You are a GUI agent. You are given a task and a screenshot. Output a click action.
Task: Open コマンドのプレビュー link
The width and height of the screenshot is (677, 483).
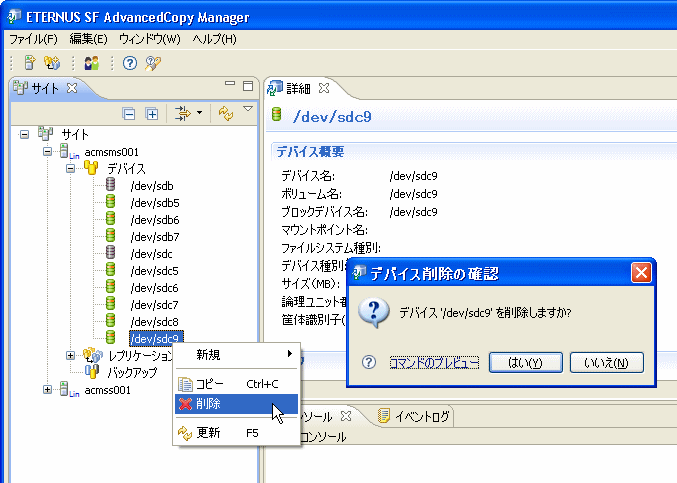pyautogui.click(x=434, y=363)
